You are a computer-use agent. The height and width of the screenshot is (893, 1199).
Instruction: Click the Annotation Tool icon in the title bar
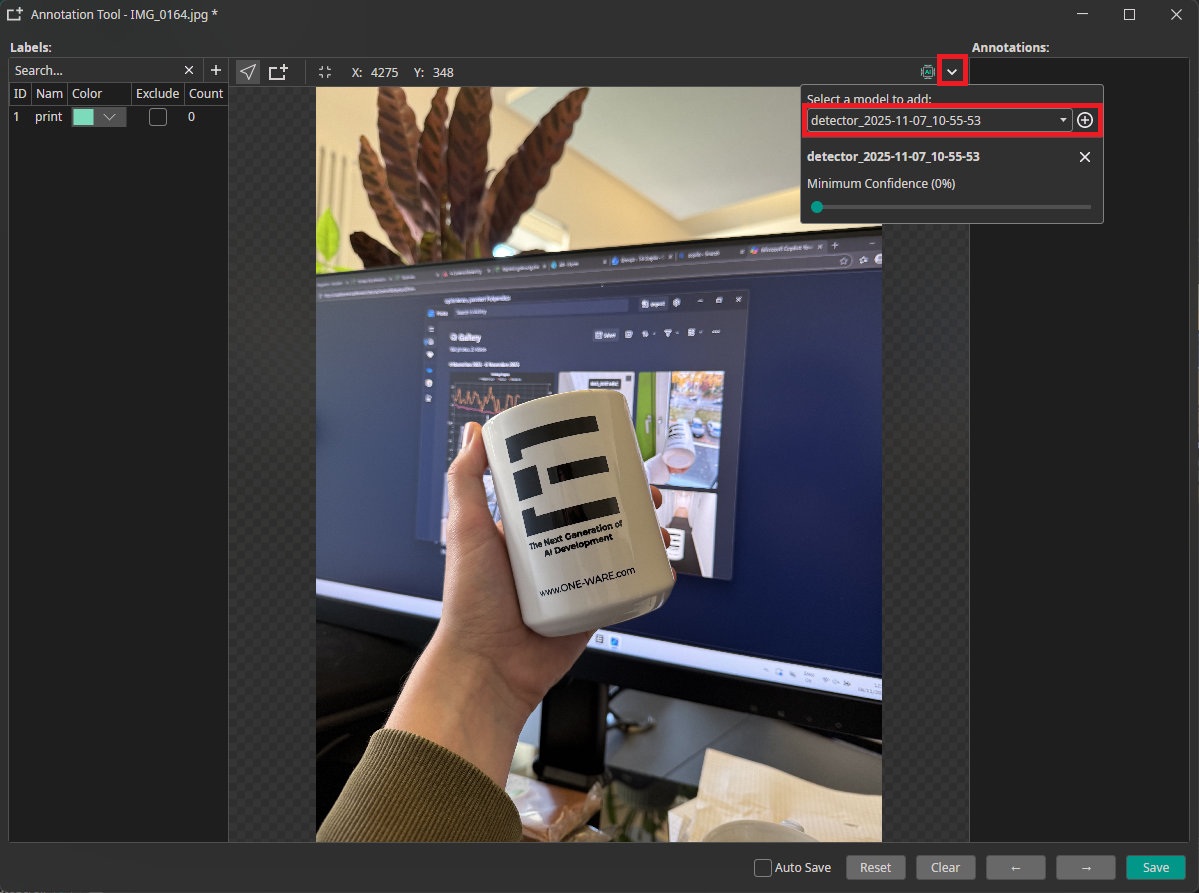click(14, 14)
